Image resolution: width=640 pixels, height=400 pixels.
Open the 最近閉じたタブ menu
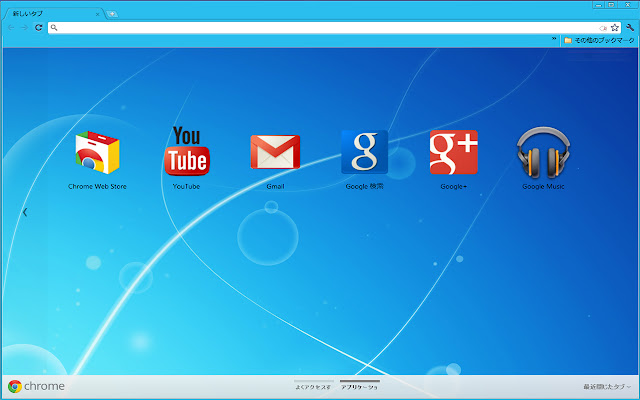[607, 387]
